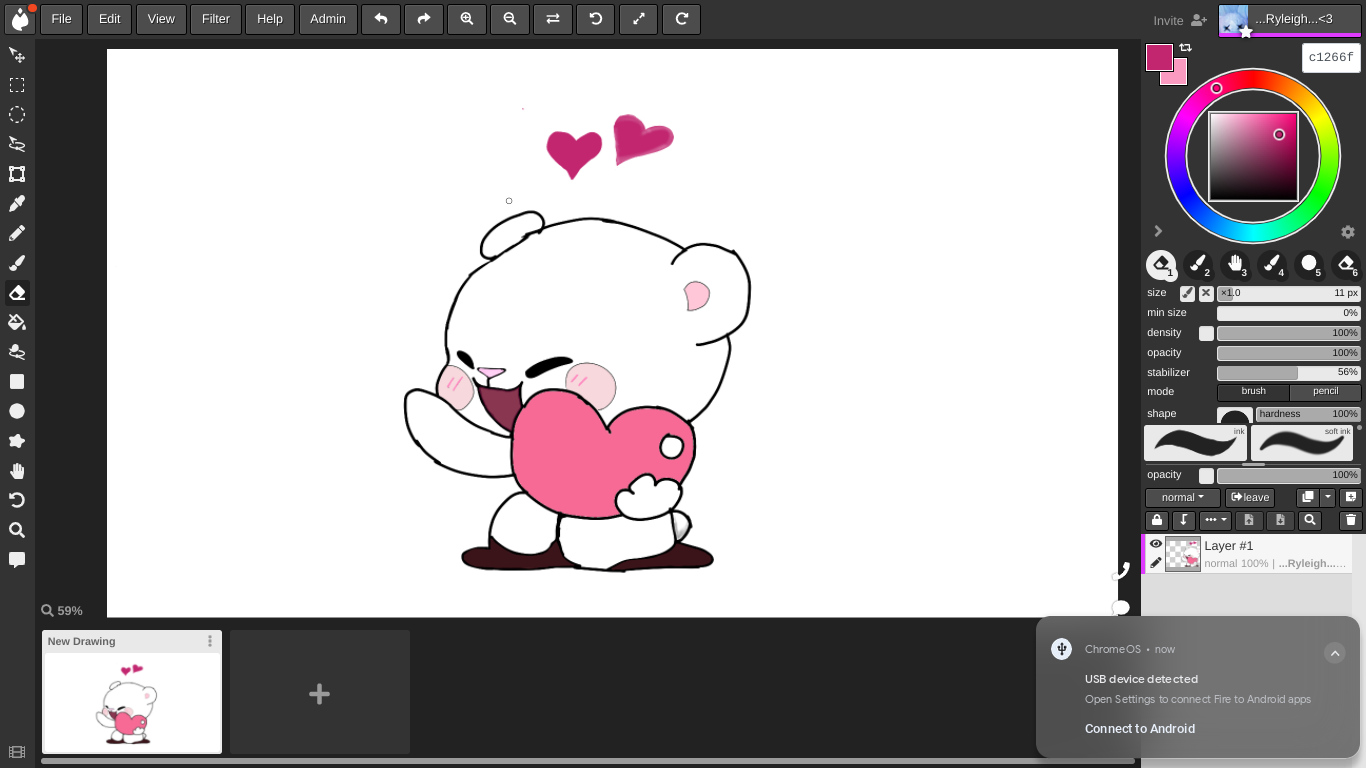Image resolution: width=1366 pixels, height=768 pixels.
Task: Toggle the clipping mask arrow button
Action: click(x=1184, y=520)
